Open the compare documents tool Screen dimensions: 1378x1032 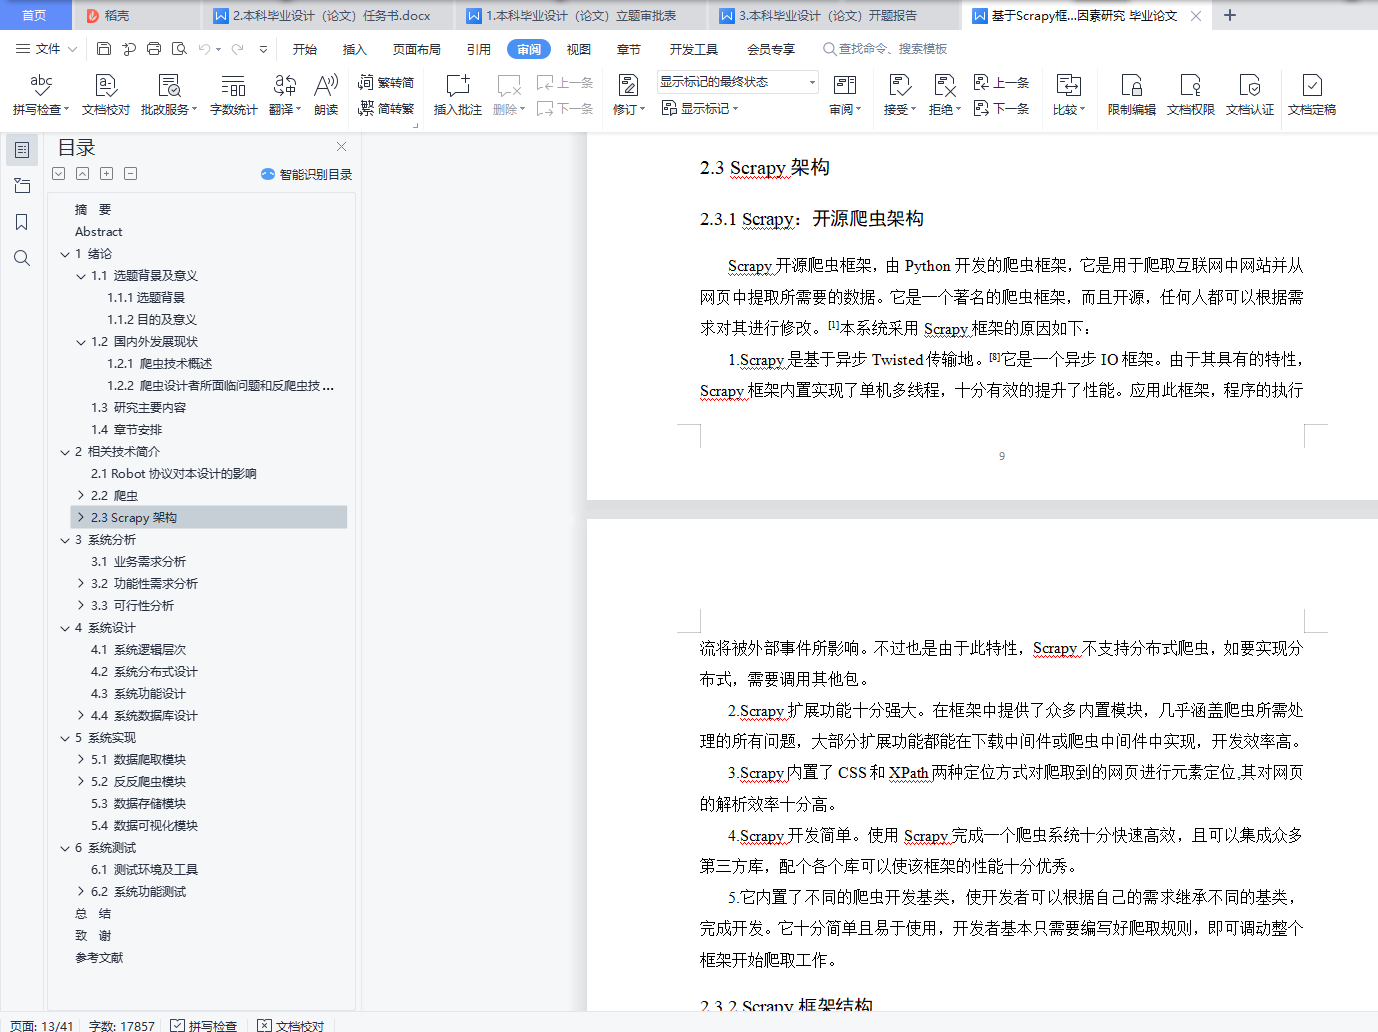click(x=1068, y=95)
